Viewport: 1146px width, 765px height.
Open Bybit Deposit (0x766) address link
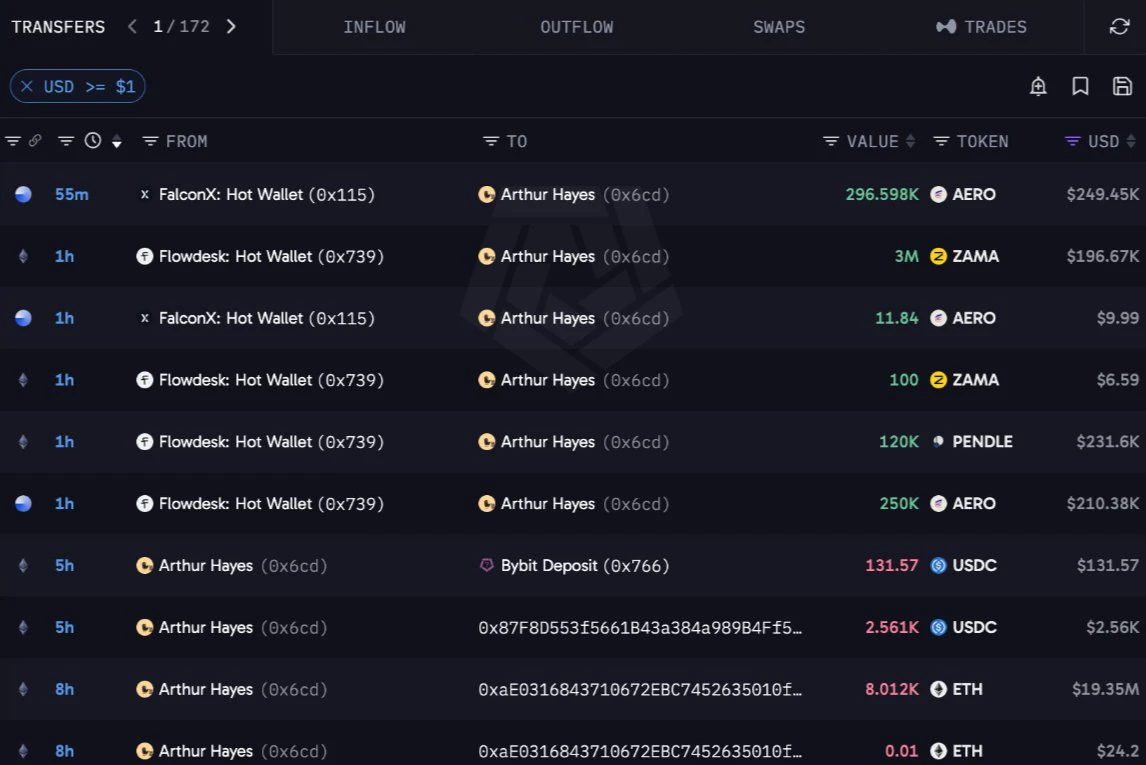(x=584, y=566)
